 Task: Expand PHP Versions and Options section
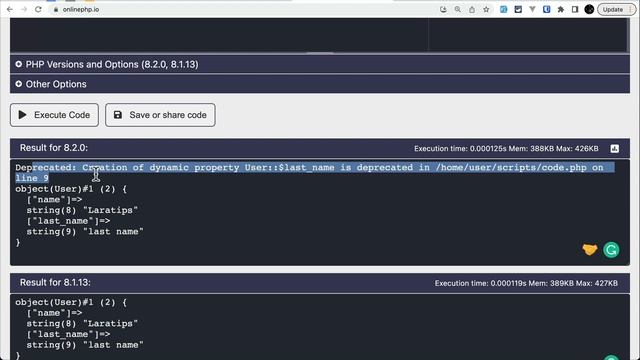click(x=320, y=64)
